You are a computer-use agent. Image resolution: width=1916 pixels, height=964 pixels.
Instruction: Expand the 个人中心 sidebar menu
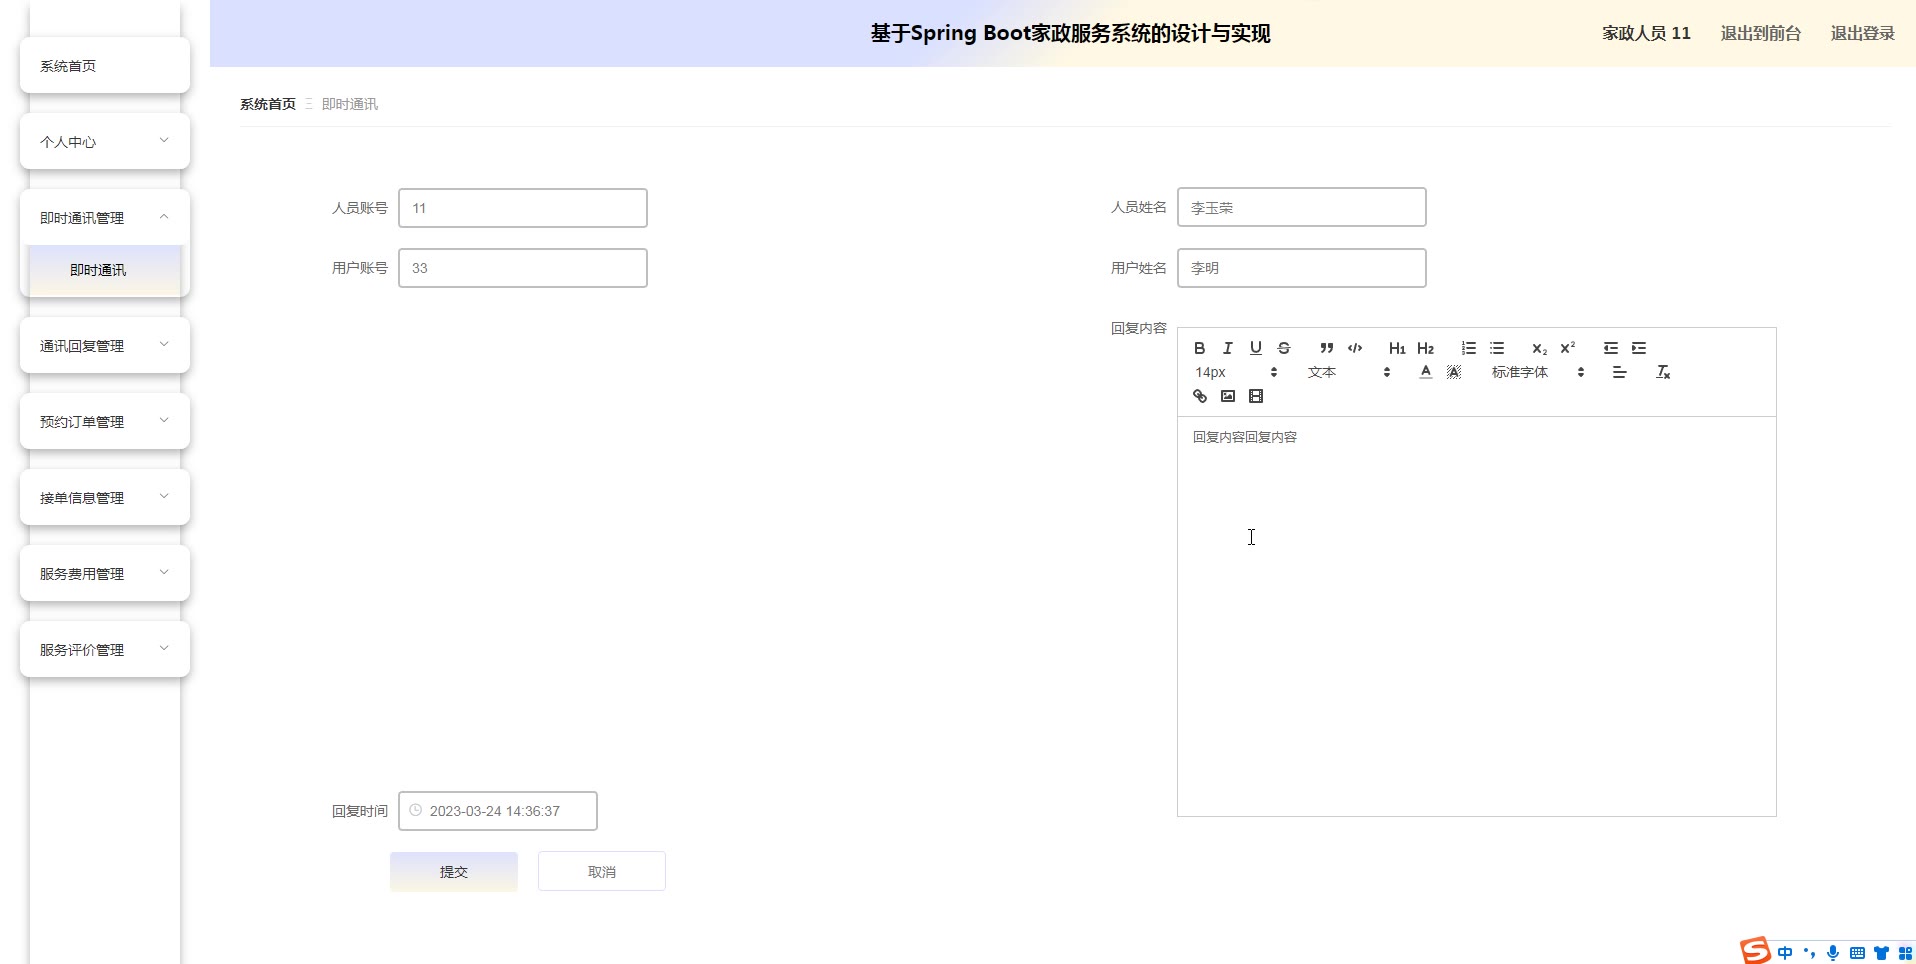[105, 142]
